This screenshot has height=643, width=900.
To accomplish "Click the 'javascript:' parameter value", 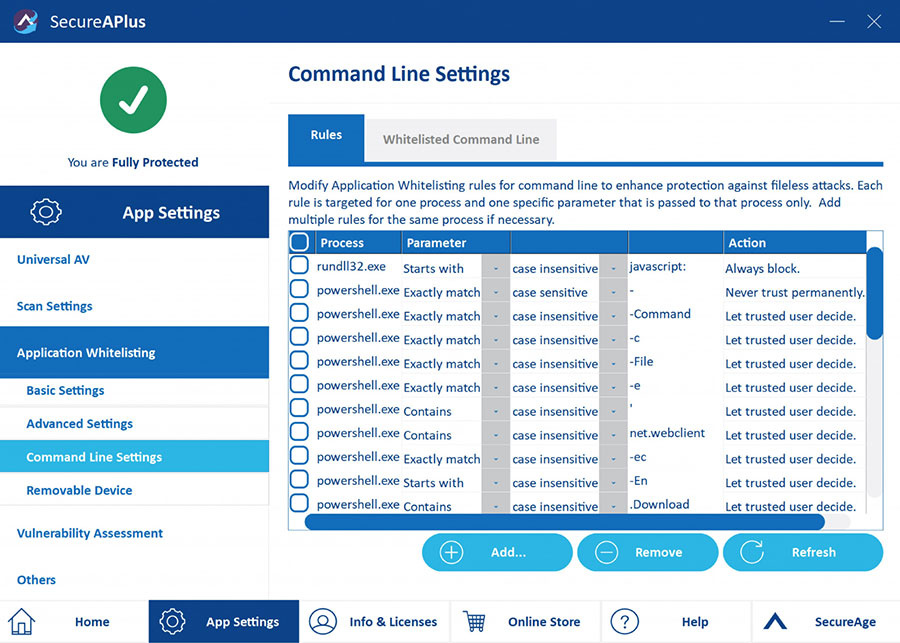I will [x=658, y=266].
